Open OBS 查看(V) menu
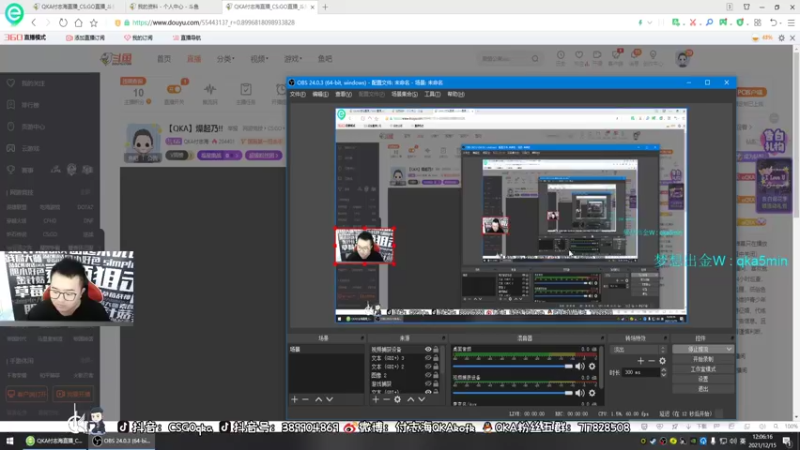800x450 pixels. click(343, 94)
